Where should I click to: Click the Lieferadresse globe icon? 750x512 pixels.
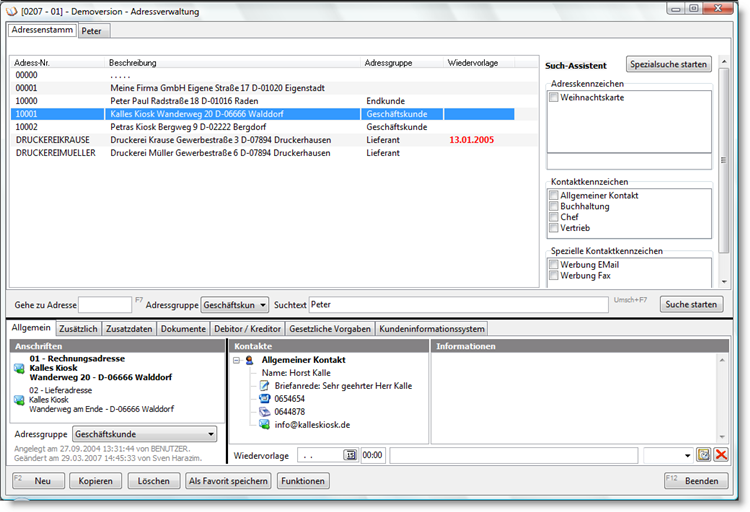19,400
